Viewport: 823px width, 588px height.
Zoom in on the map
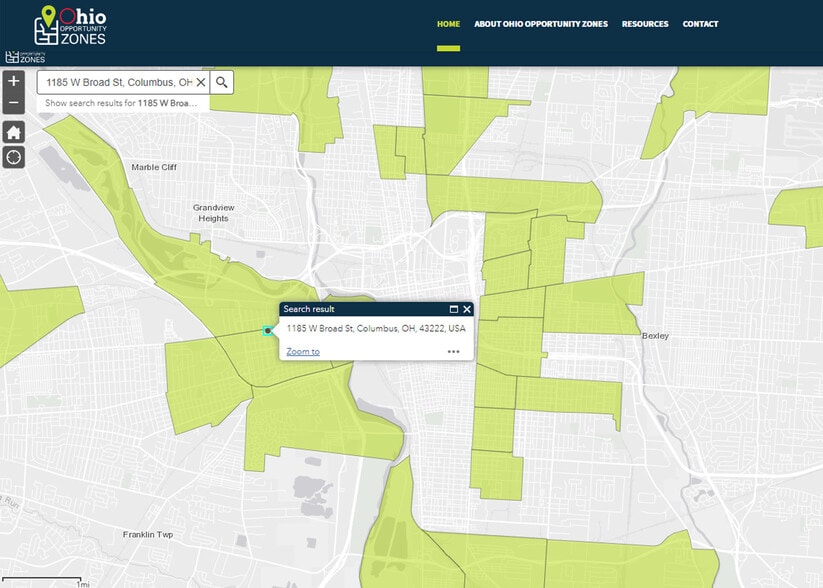point(14,81)
